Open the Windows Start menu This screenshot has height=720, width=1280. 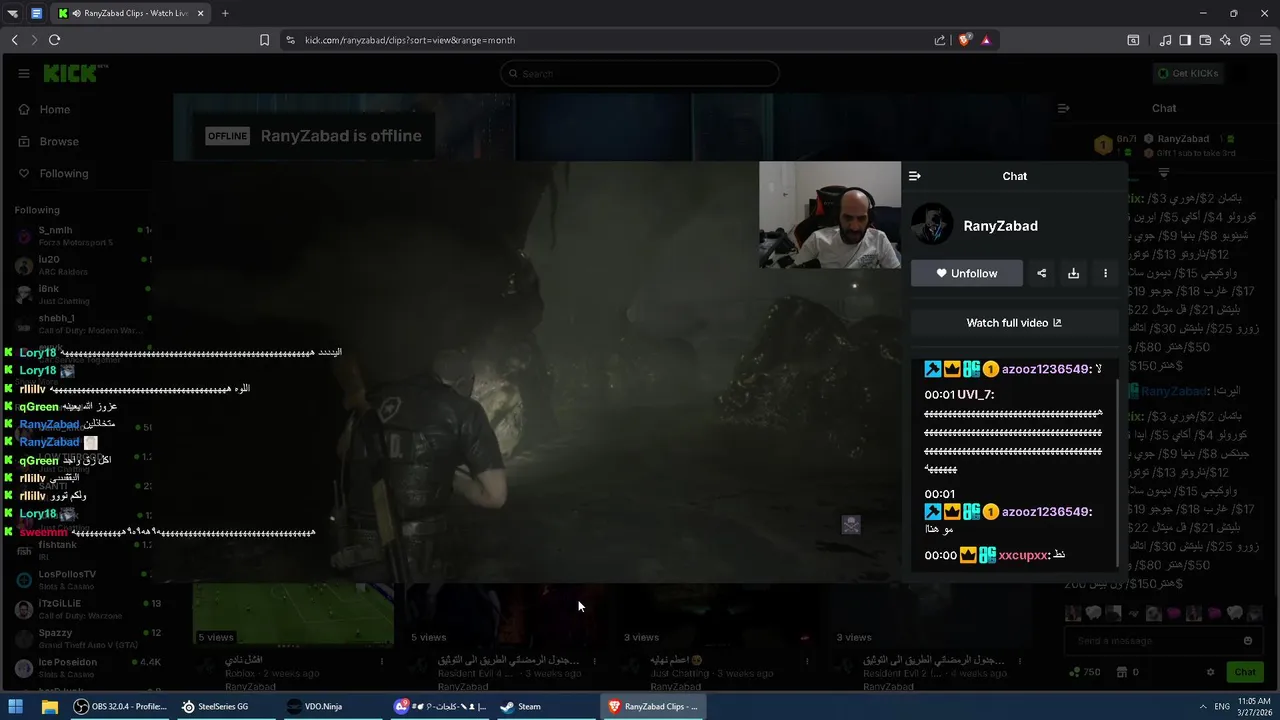pyautogui.click(x=16, y=706)
